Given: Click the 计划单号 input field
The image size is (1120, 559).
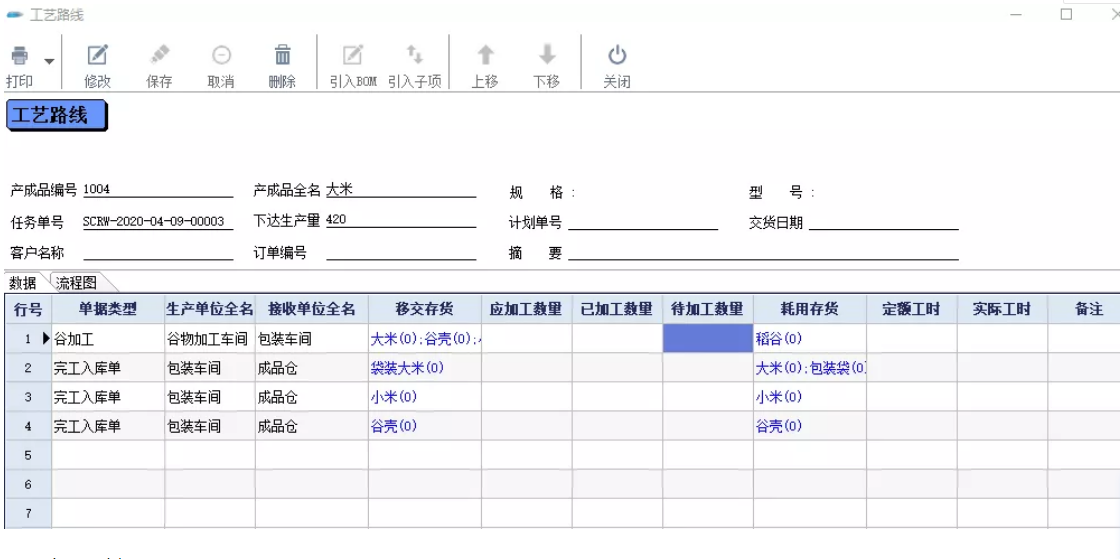Looking at the screenshot, I should (x=643, y=223).
